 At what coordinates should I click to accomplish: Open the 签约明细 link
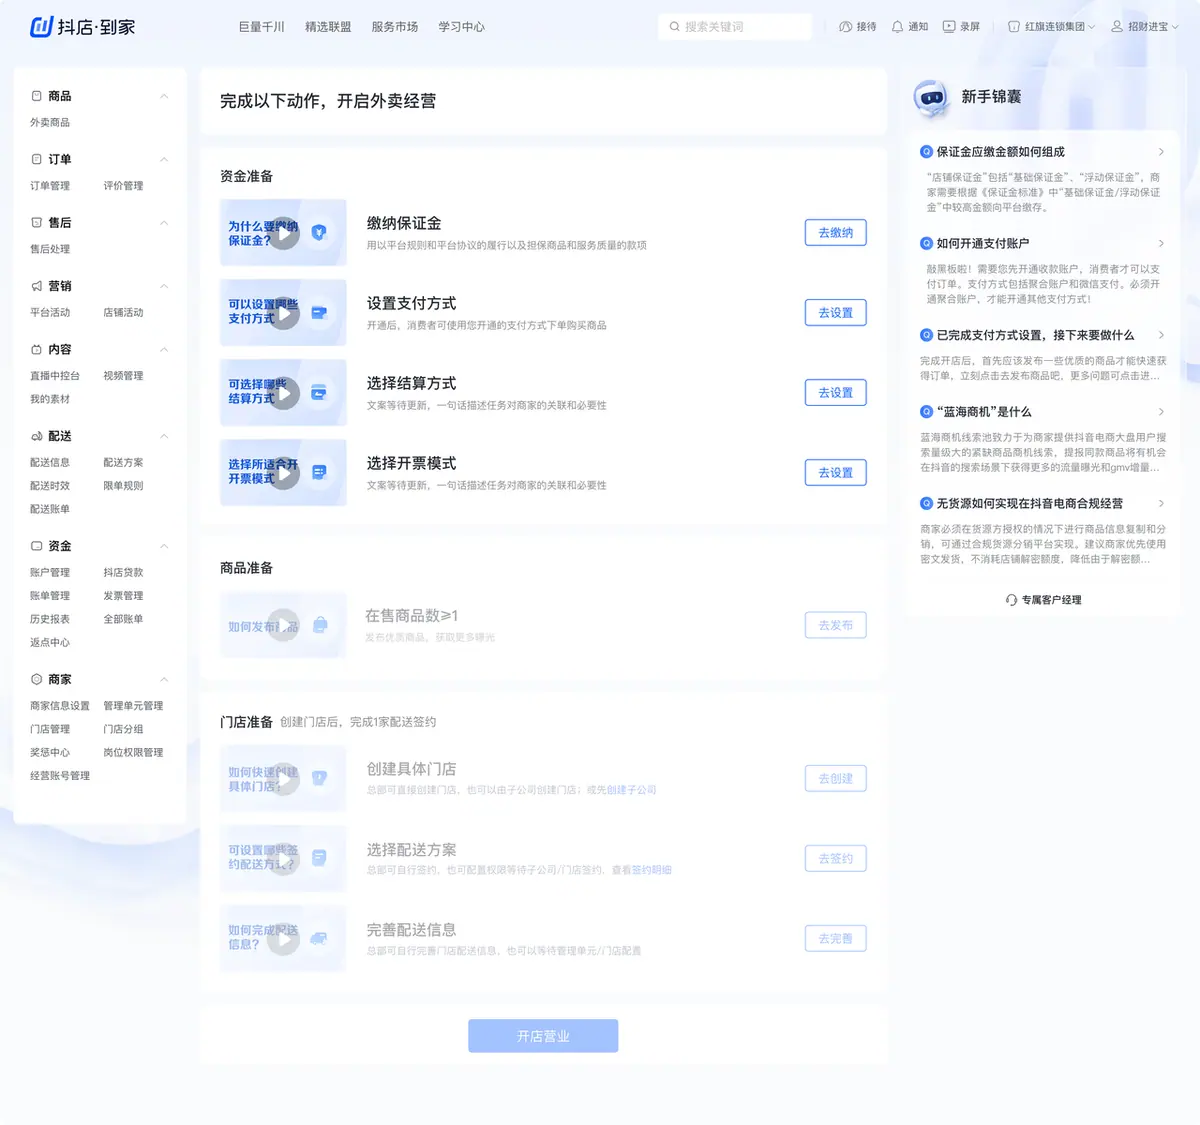point(652,870)
